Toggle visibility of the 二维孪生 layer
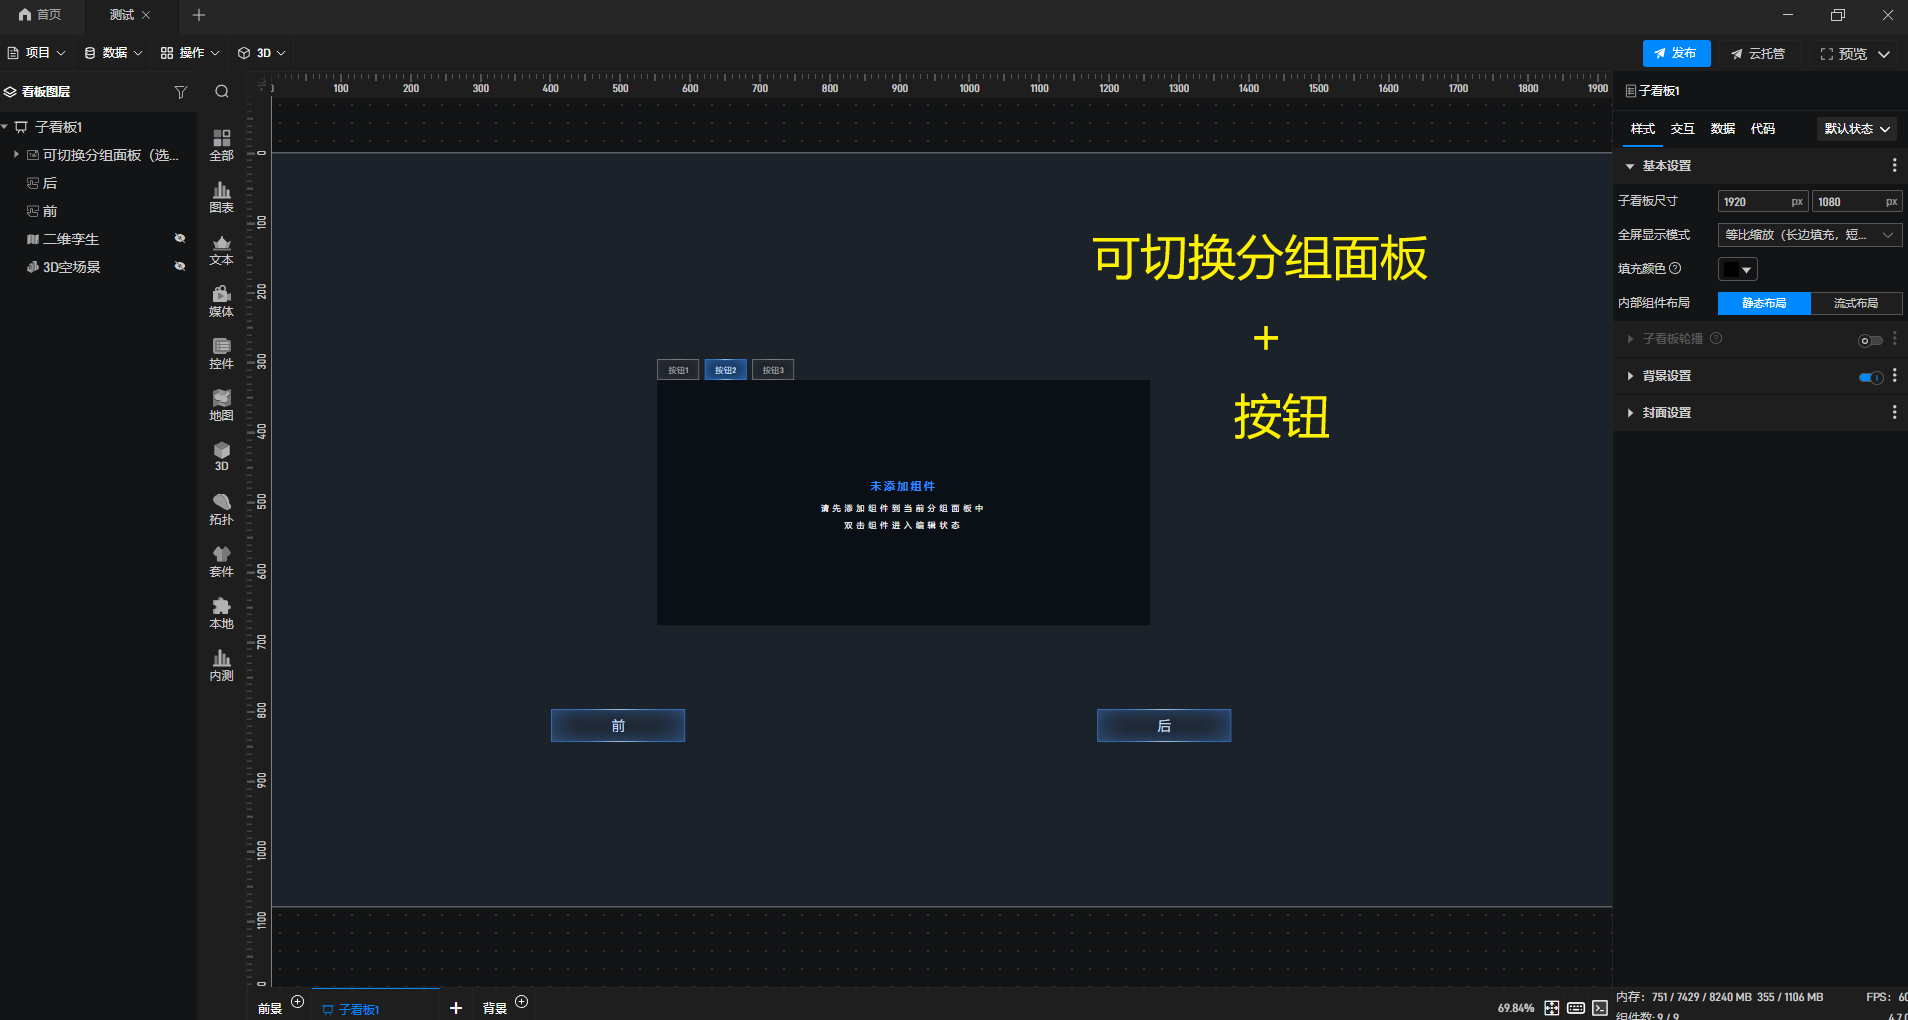Image resolution: width=1908 pixels, height=1020 pixels. (180, 238)
